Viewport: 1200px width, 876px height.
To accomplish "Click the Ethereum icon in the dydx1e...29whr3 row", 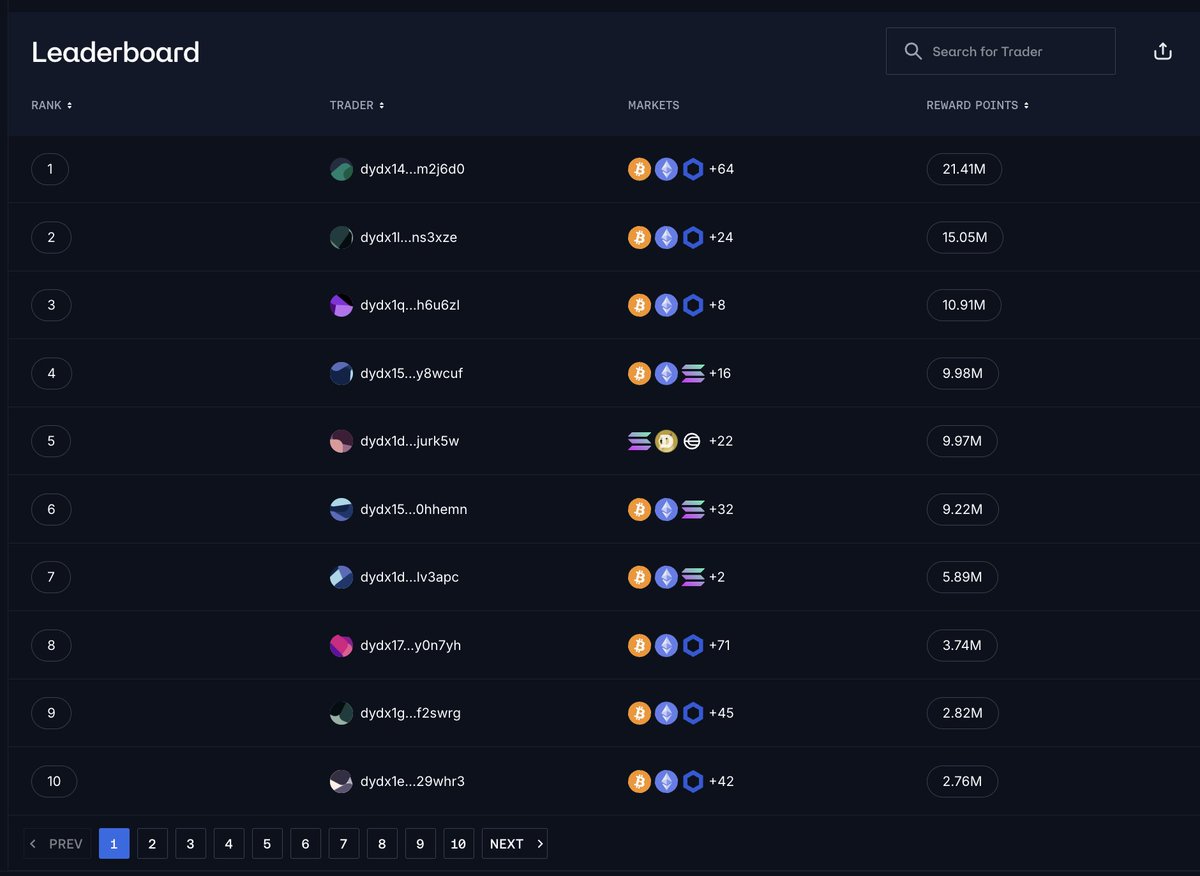I will pos(666,781).
